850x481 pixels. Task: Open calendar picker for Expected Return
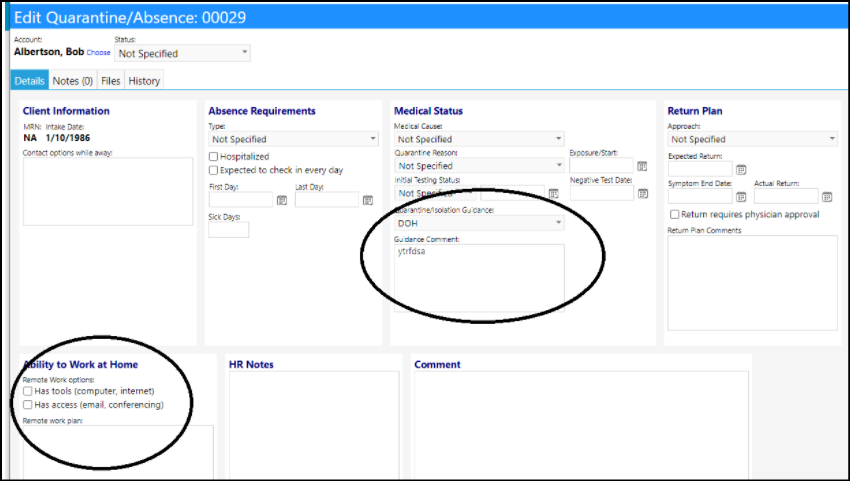pos(741,170)
